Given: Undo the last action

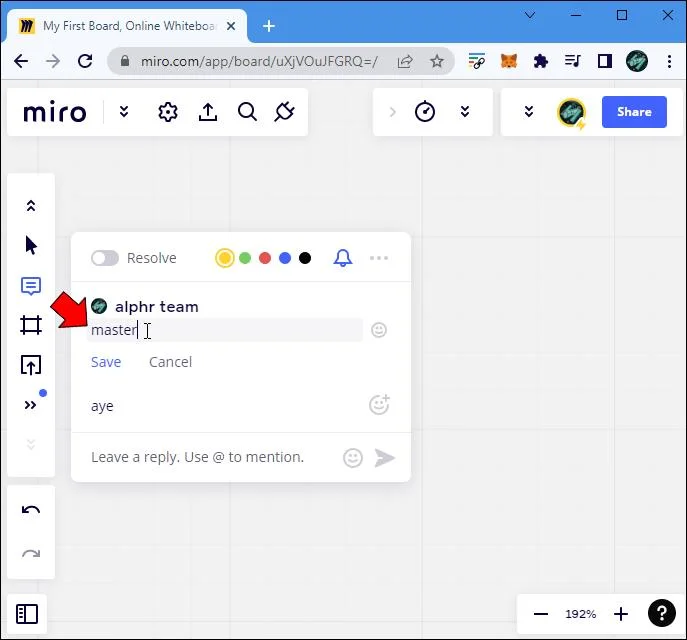Looking at the screenshot, I should coord(31,510).
